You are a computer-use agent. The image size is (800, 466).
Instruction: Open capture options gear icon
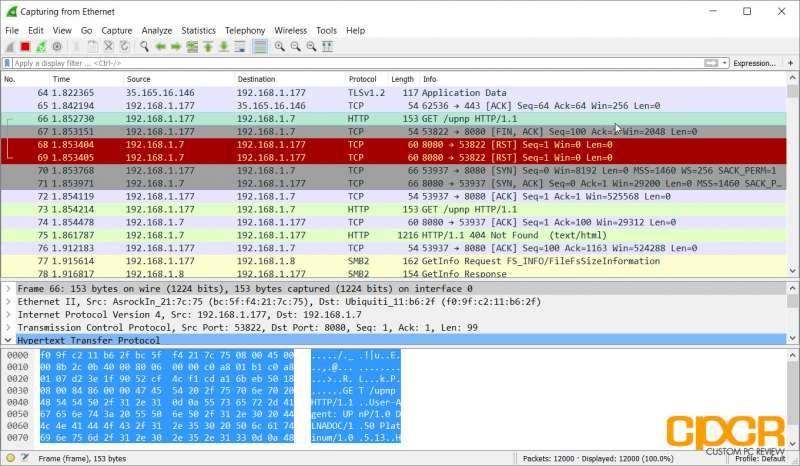(x=57, y=46)
